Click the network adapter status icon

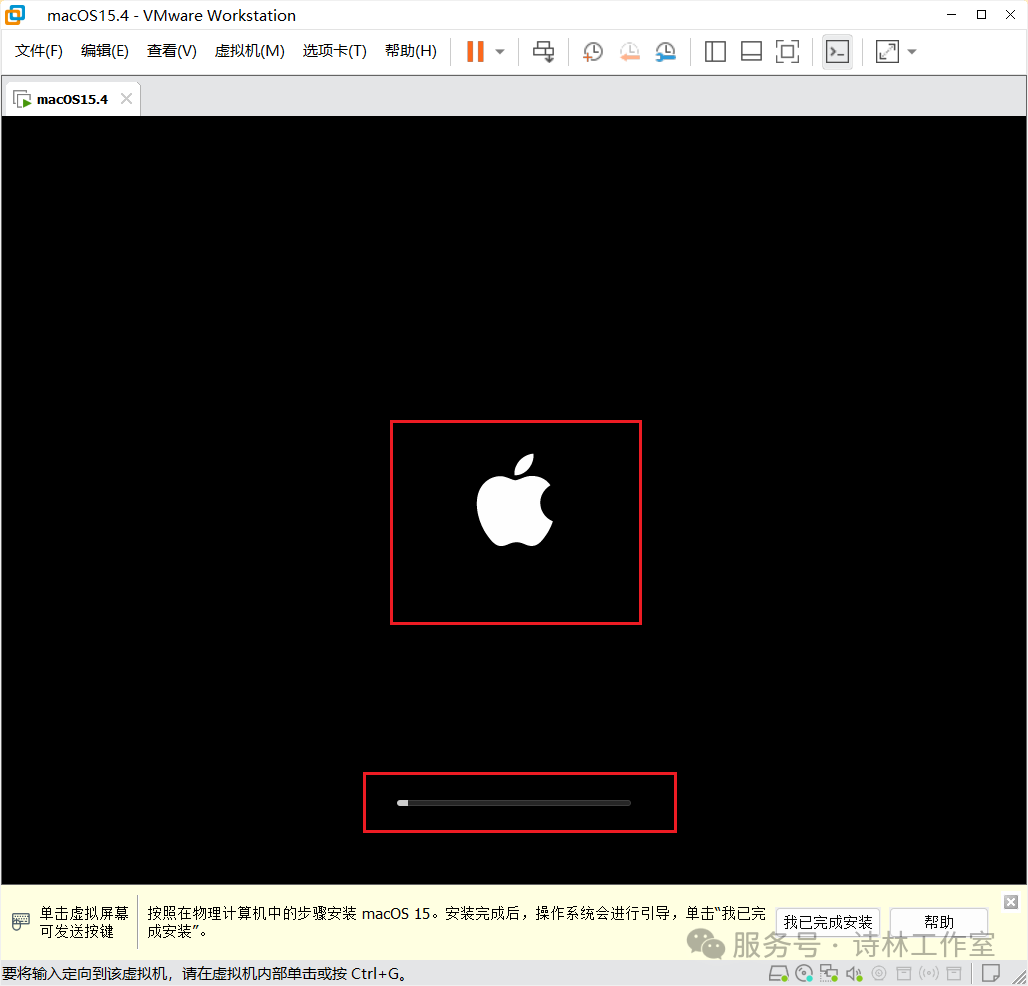coord(829,974)
